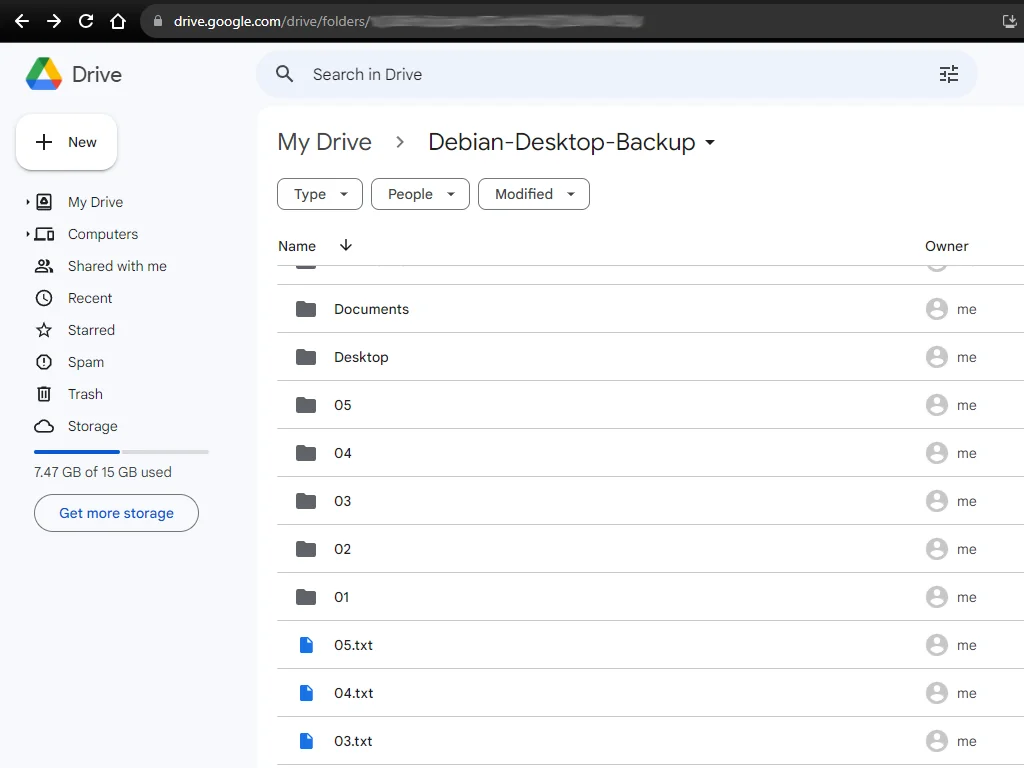The height and width of the screenshot is (768, 1024).
Task: Select the 03.txt file name
Action: (x=353, y=741)
